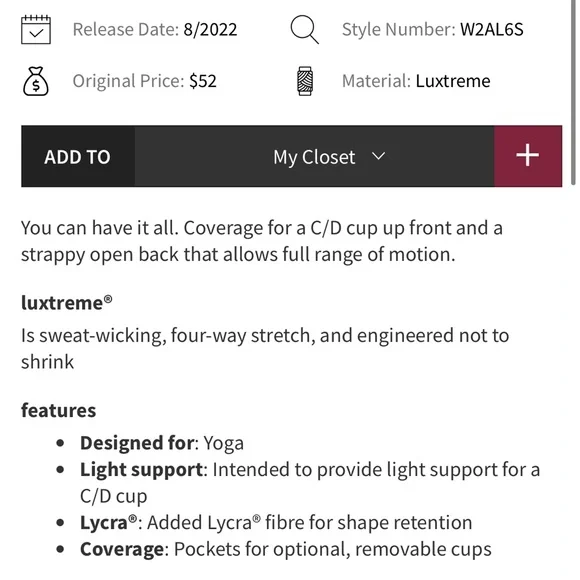The image size is (580, 580).
Task: Click the 'You can have it all' description
Action: pyautogui.click(x=262, y=241)
